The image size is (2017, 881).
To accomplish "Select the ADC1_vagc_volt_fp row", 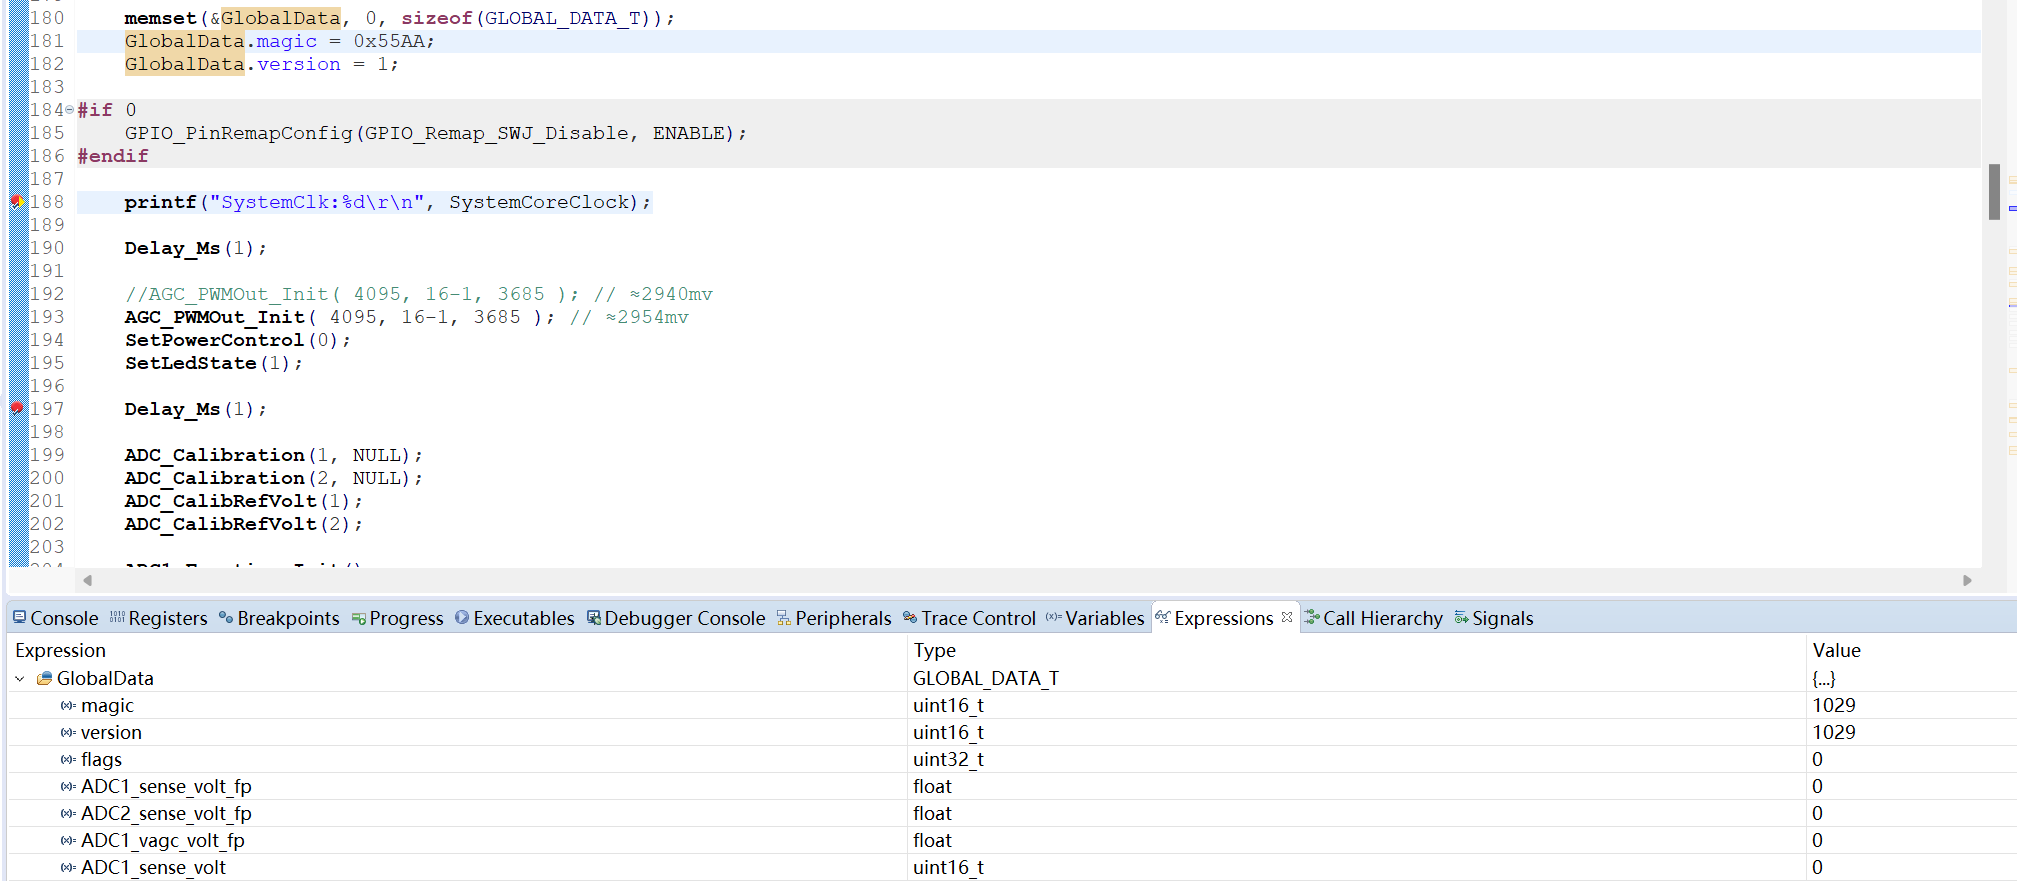I will 1012,840.
